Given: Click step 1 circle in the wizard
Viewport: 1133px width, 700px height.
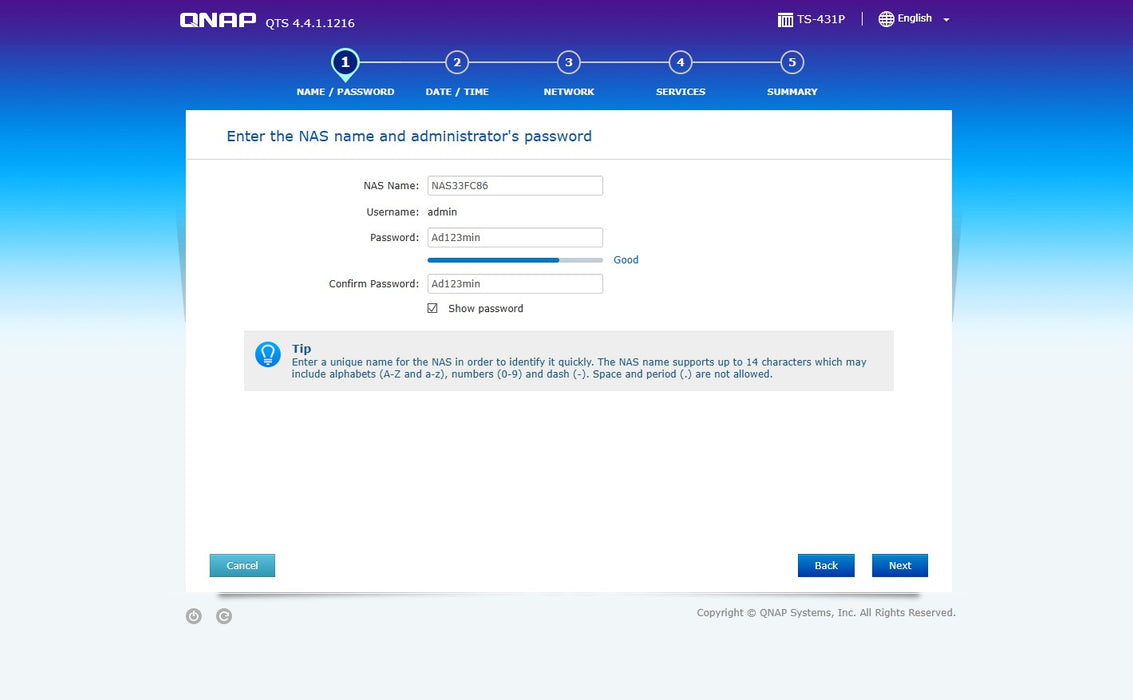Looking at the screenshot, I should click(x=345, y=62).
